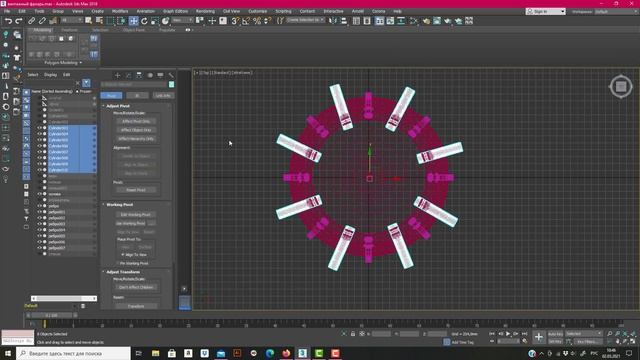Open the Hierarchy command panel tab

(139, 75)
